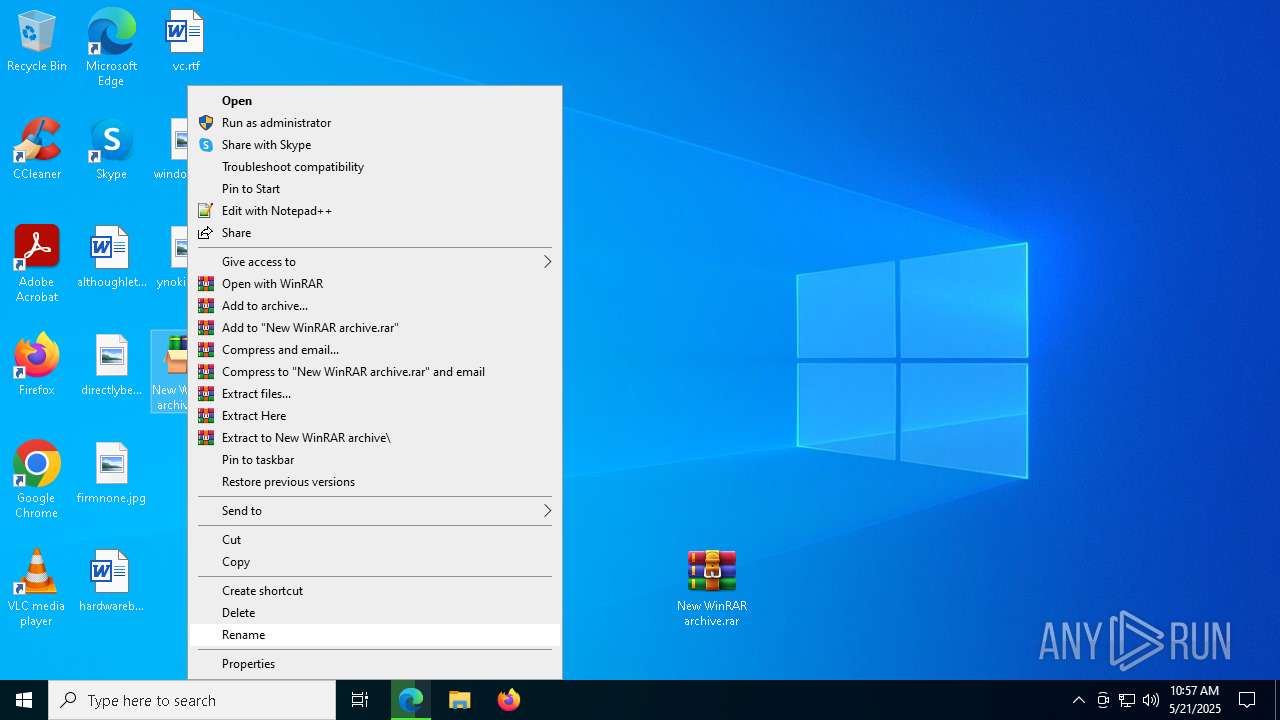Choose Open with WinRAR
Screen dimensions: 1280x720
(x=375, y=284)
